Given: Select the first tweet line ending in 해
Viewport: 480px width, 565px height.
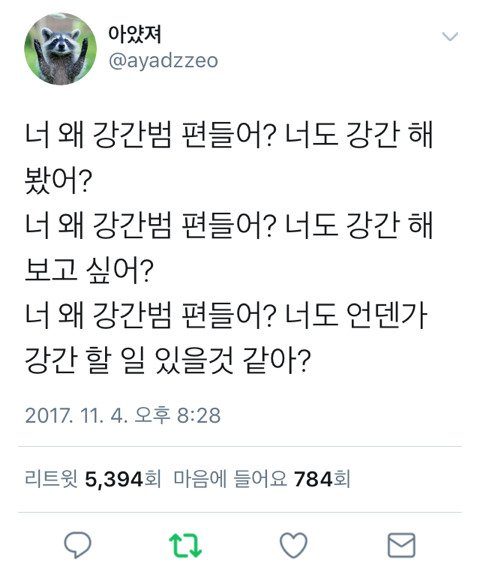Looking at the screenshot, I should [228, 135].
